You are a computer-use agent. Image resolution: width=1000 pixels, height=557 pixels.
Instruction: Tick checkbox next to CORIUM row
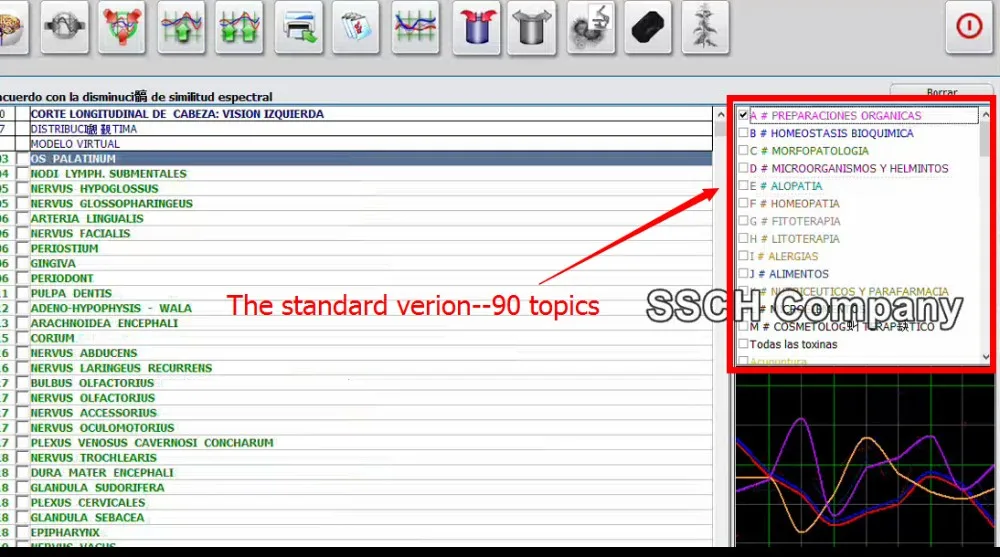pyautogui.click(x=22, y=338)
